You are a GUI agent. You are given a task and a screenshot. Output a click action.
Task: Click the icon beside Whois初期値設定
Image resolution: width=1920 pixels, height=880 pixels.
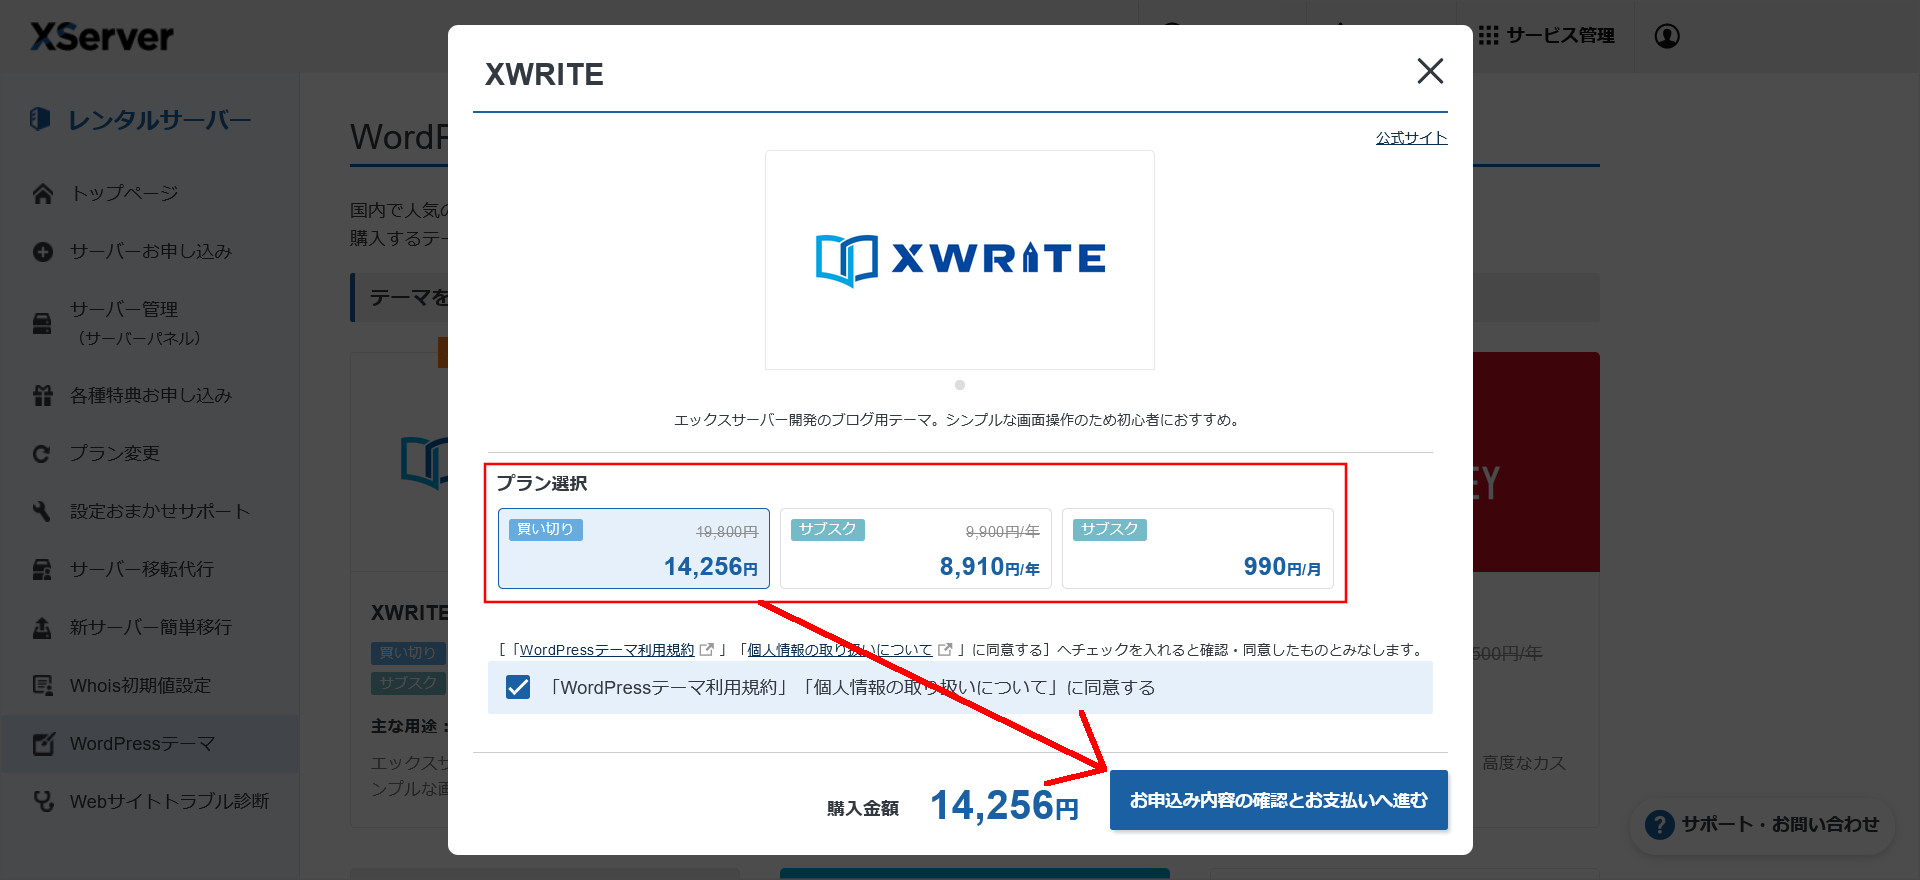click(x=42, y=686)
